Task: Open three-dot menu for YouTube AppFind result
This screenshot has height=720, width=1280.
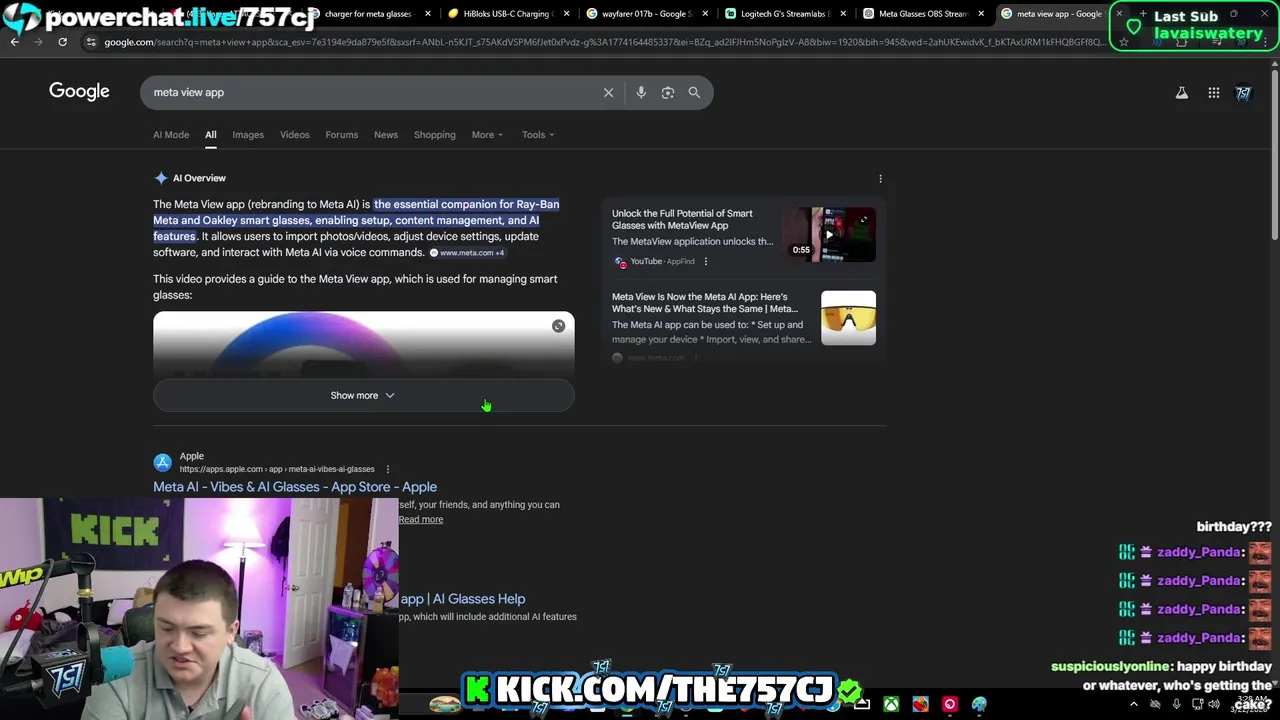Action: coord(705,261)
